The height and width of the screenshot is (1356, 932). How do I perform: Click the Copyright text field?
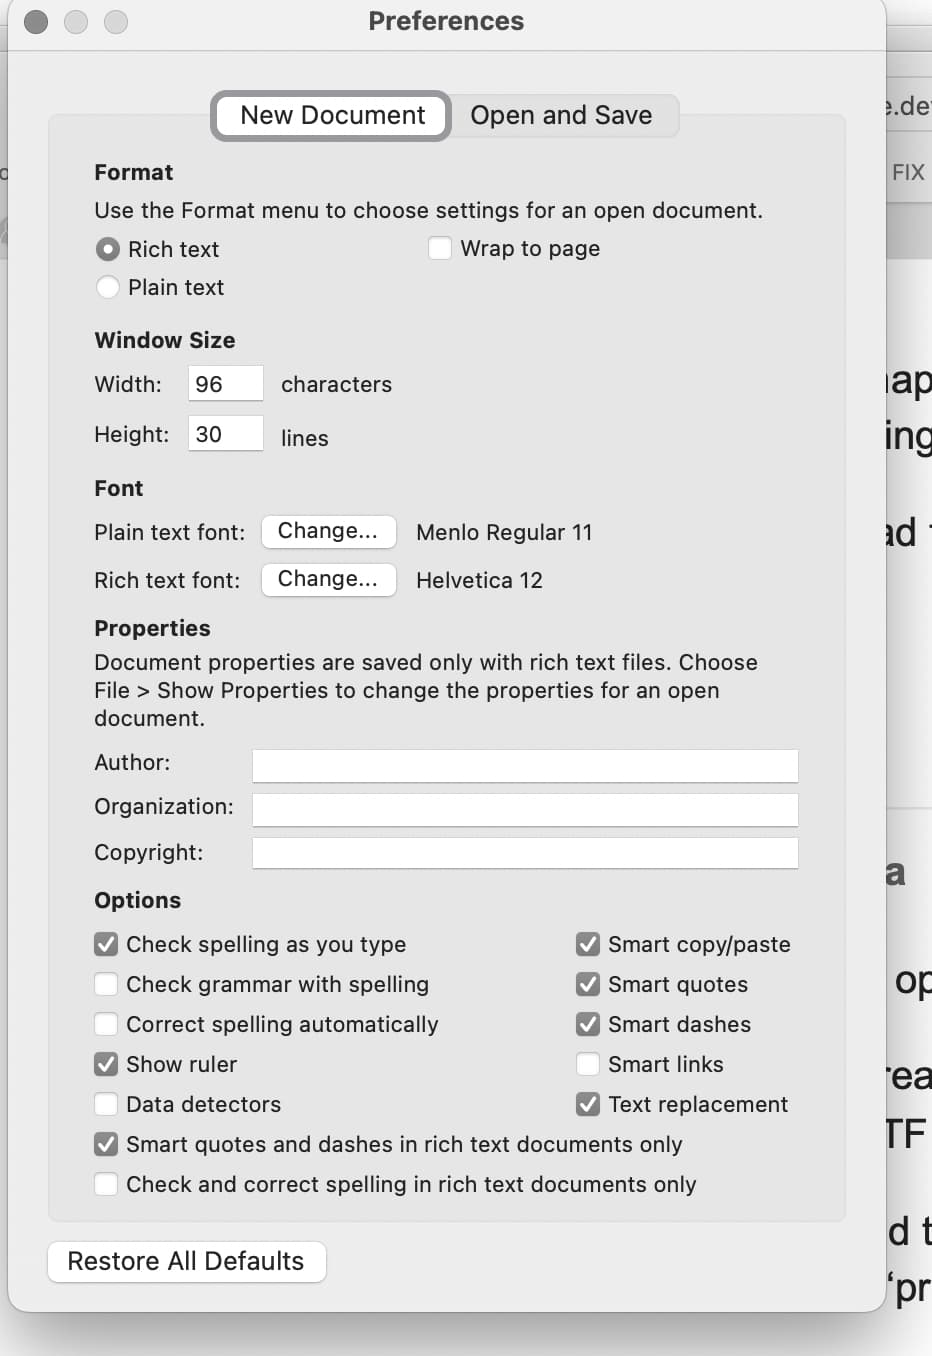coord(525,853)
